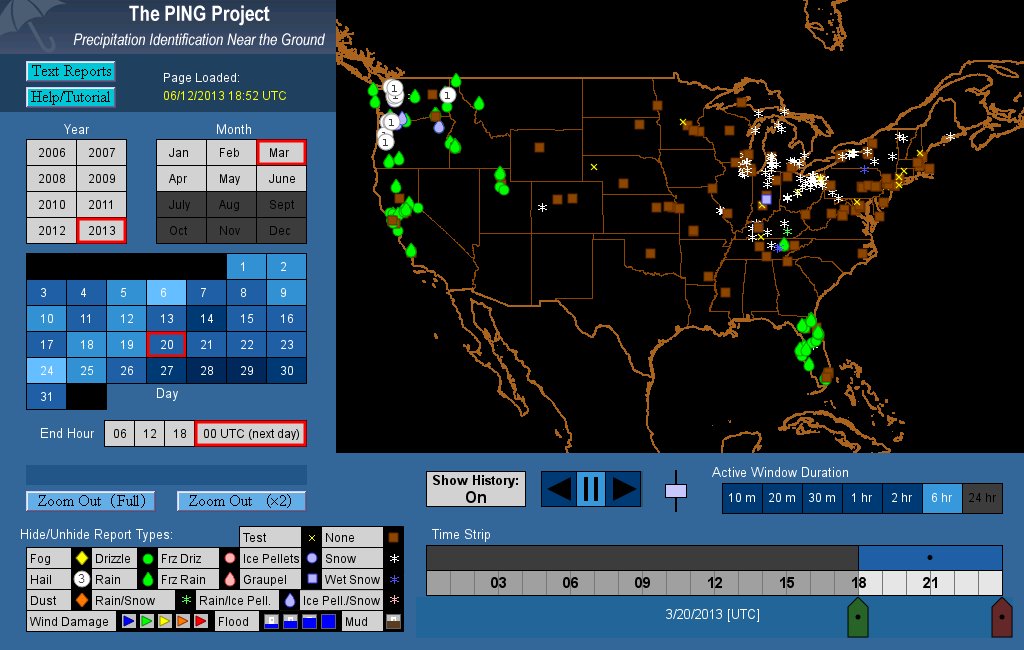1024x650 pixels.
Task: Hide or unhide Snow reports
Action: pos(340,559)
